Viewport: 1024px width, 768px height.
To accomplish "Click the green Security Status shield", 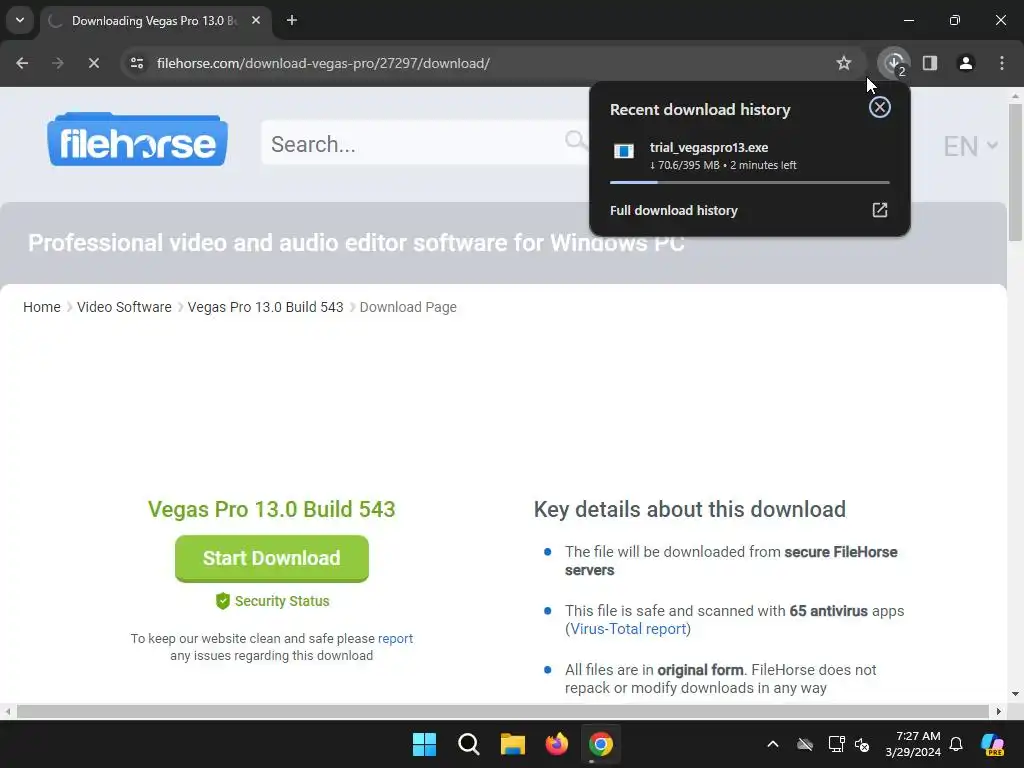I will coord(223,601).
